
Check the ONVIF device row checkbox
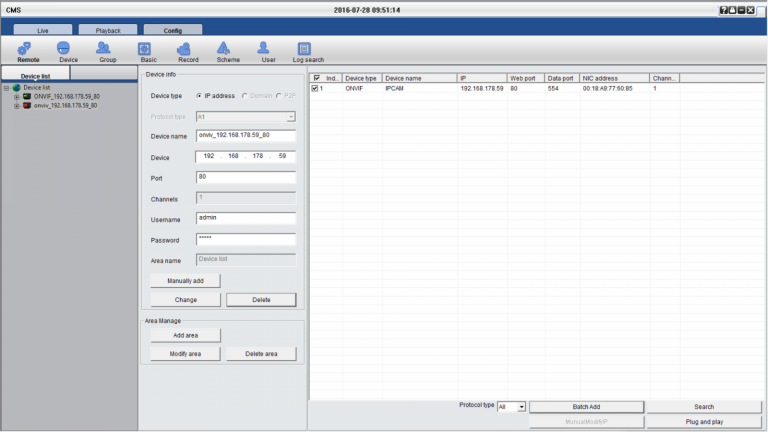[x=315, y=89]
